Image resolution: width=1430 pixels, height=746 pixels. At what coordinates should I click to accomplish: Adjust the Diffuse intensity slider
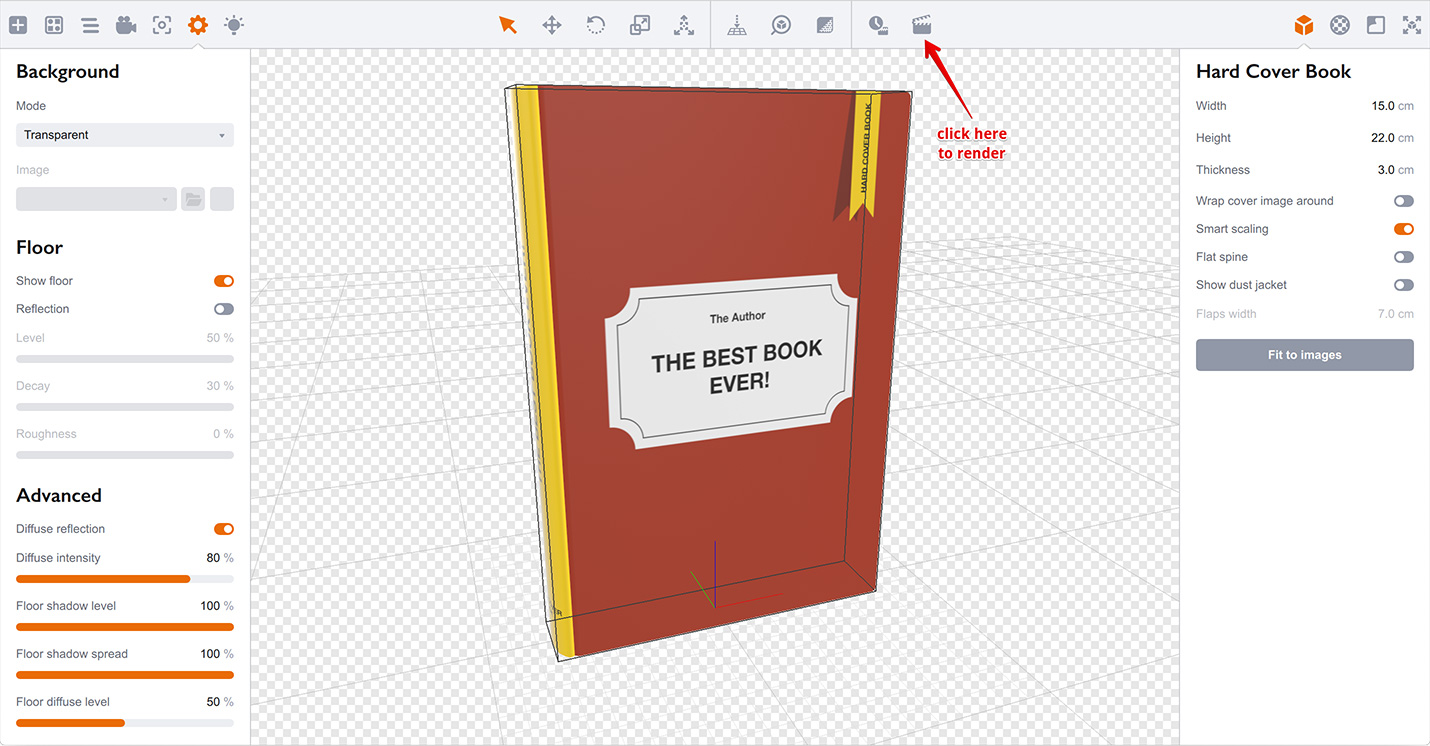coord(125,579)
